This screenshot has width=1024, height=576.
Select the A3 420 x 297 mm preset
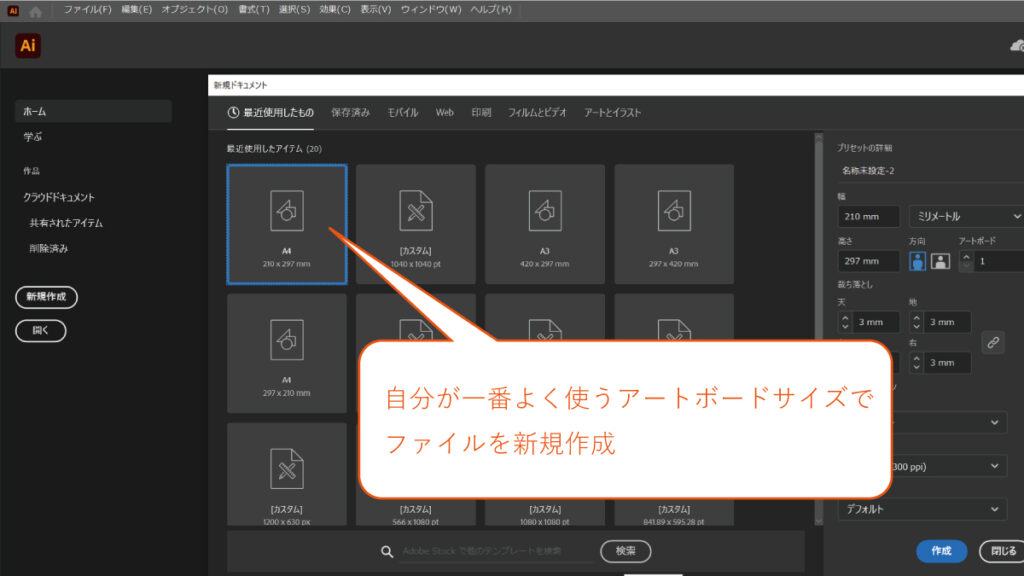[545, 224]
